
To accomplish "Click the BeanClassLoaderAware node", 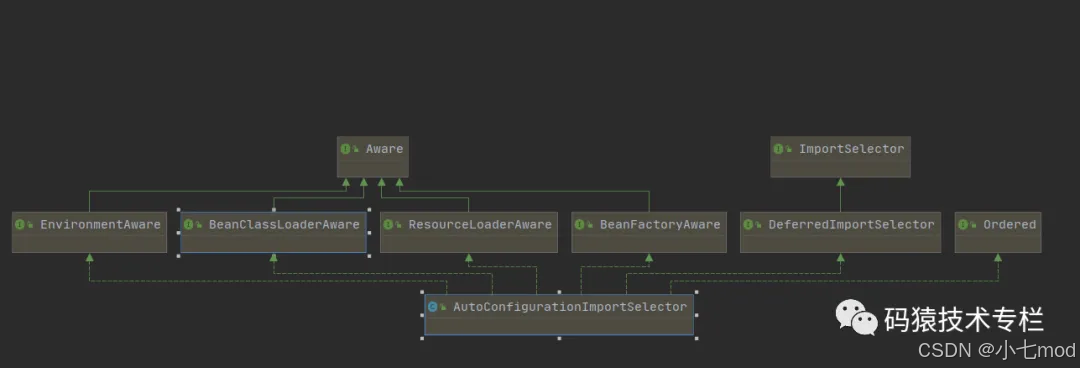I will click(x=273, y=232).
